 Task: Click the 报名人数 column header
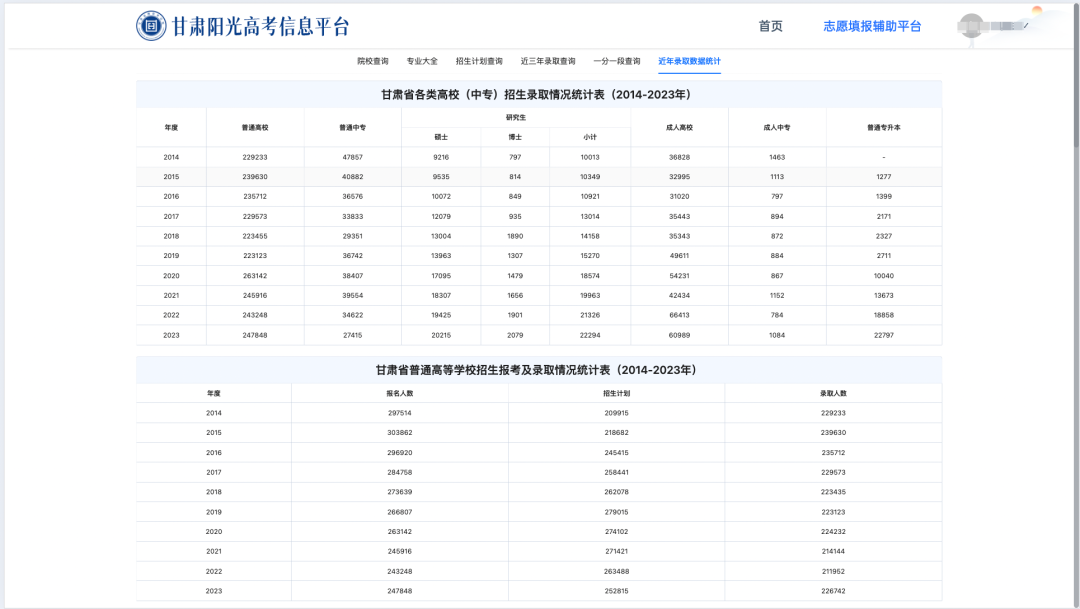click(399, 393)
